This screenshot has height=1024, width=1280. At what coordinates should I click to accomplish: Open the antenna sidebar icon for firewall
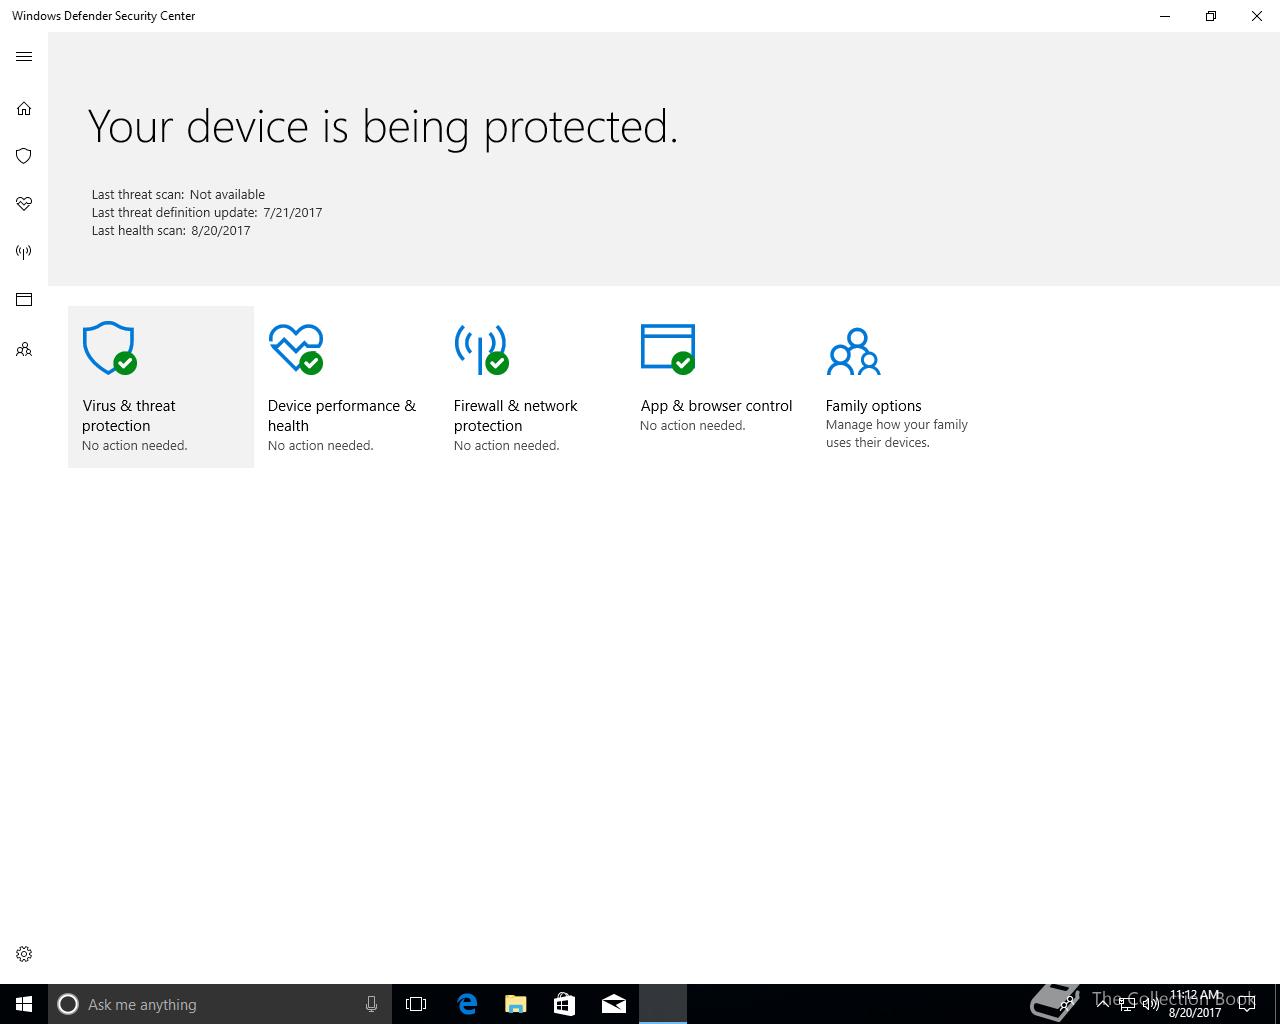tap(24, 252)
